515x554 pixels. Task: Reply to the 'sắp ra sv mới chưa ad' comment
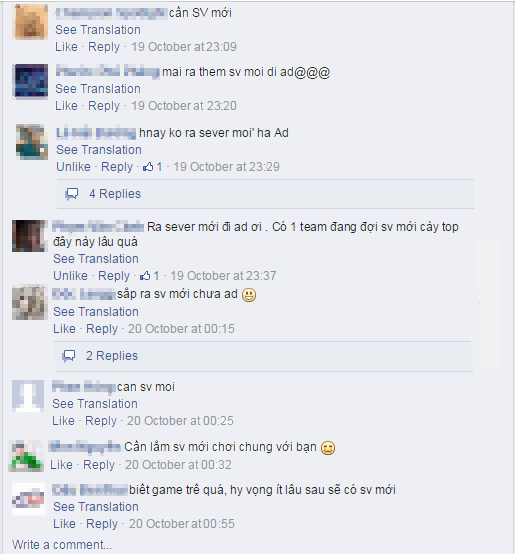pyautogui.click(x=102, y=329)
